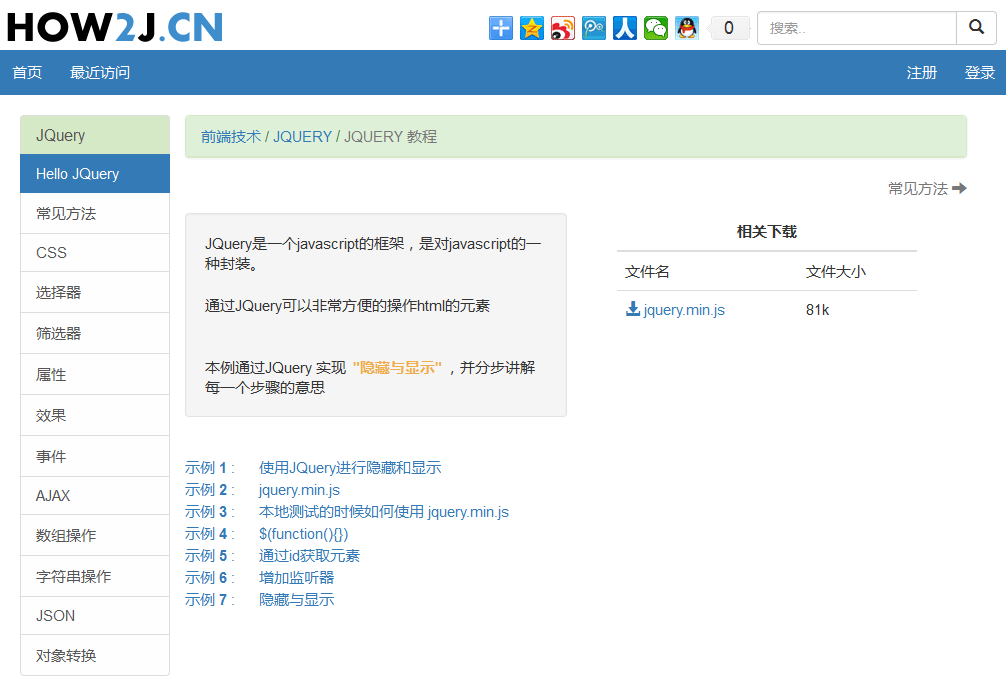Click the JQUERY breadcrumb link
The width and height of the screenshot is (1006, 692).
[x=302, y=137]
